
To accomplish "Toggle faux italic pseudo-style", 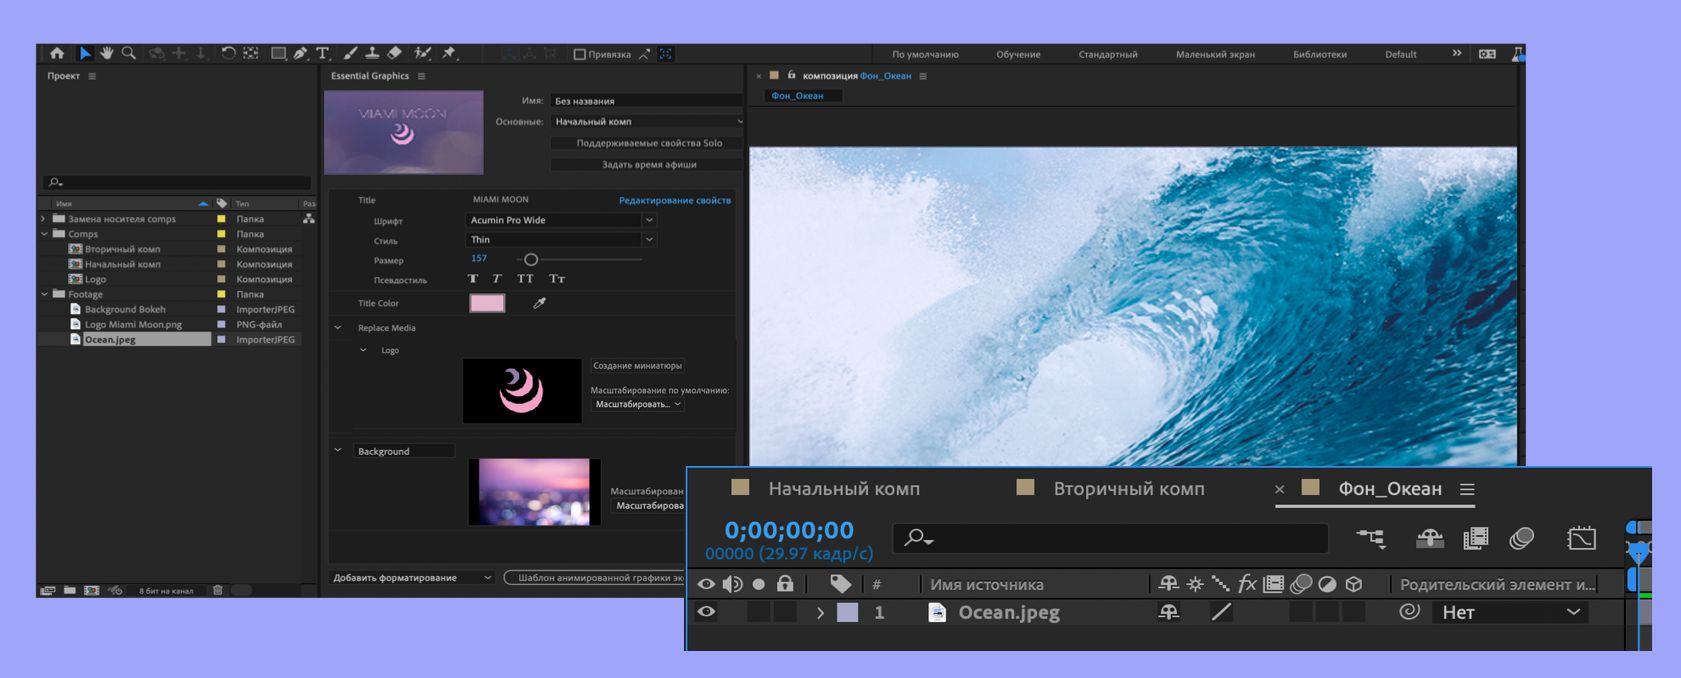I will click(496, 279).
